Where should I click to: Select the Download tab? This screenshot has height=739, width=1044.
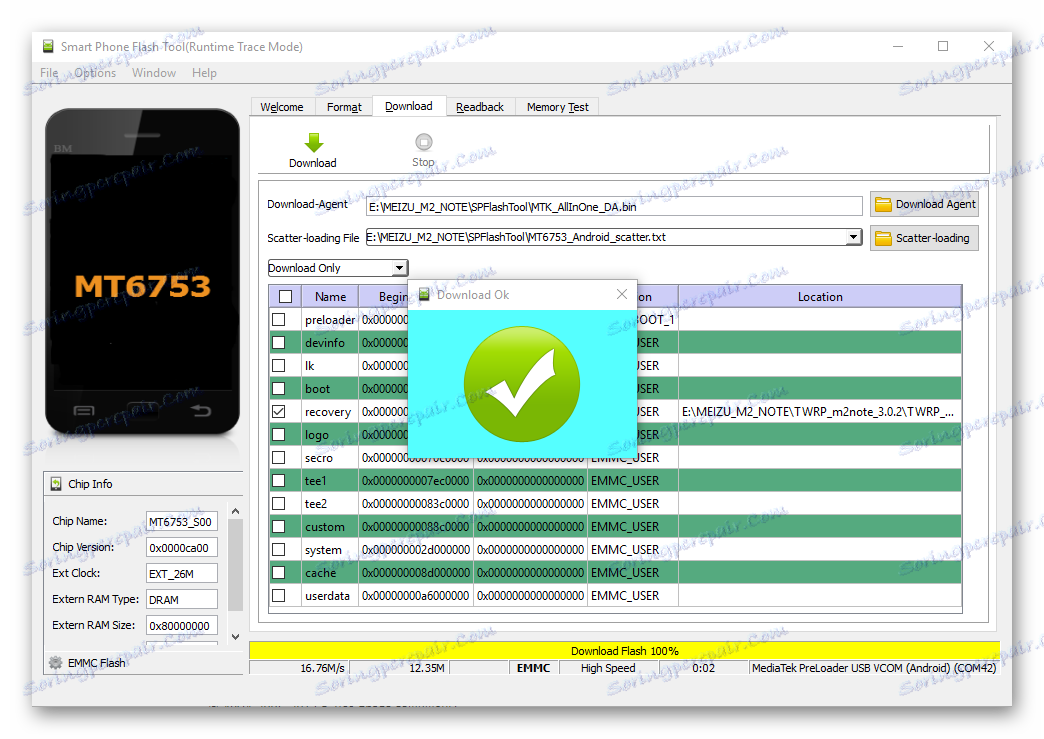point(409,106)
